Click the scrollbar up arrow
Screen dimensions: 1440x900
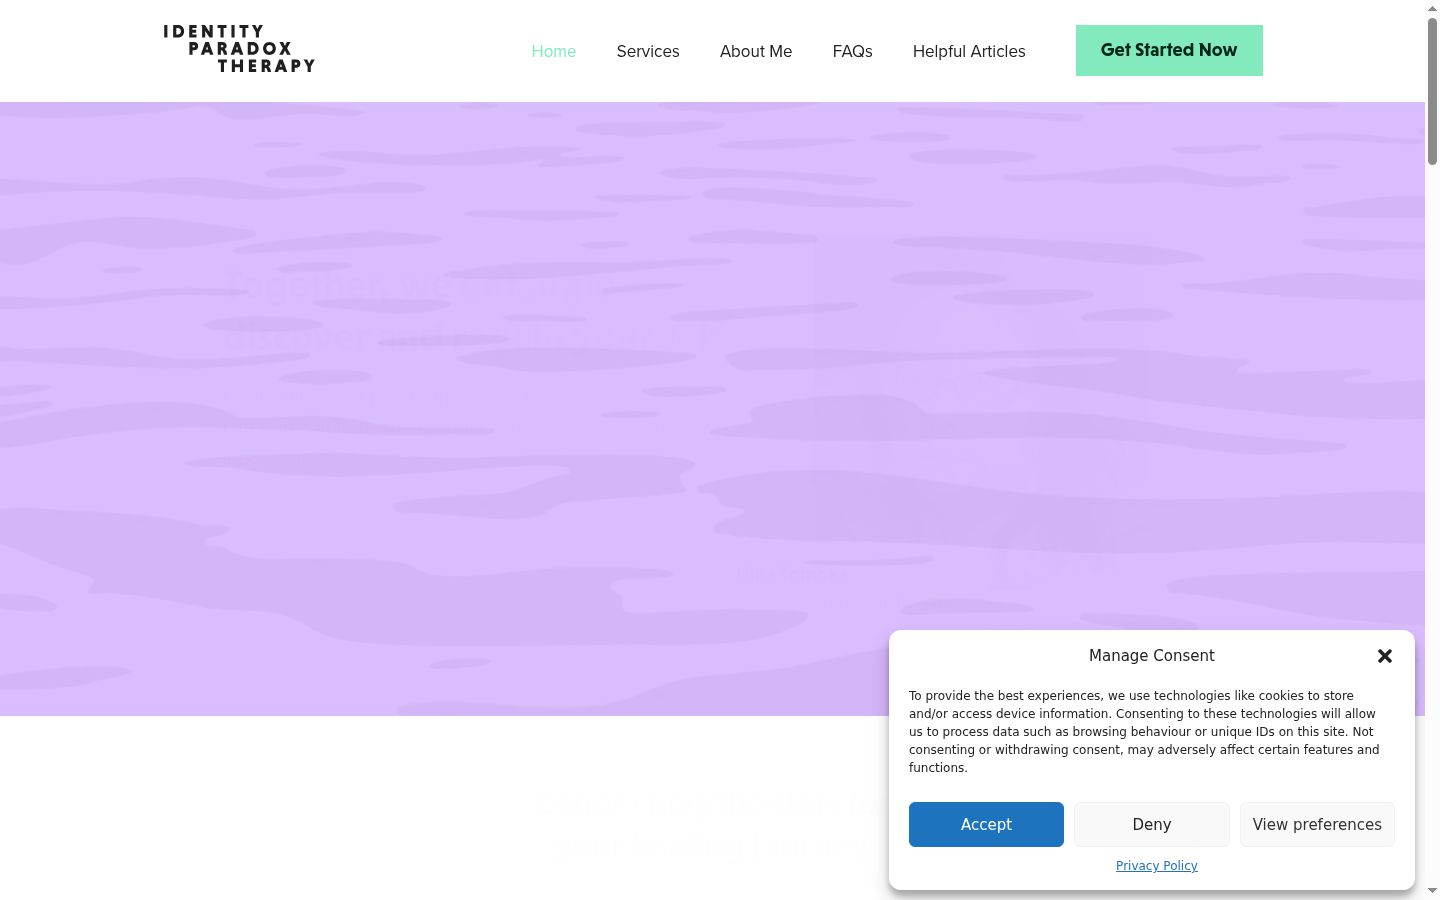pyautogui.click(x=1432, y=7)
